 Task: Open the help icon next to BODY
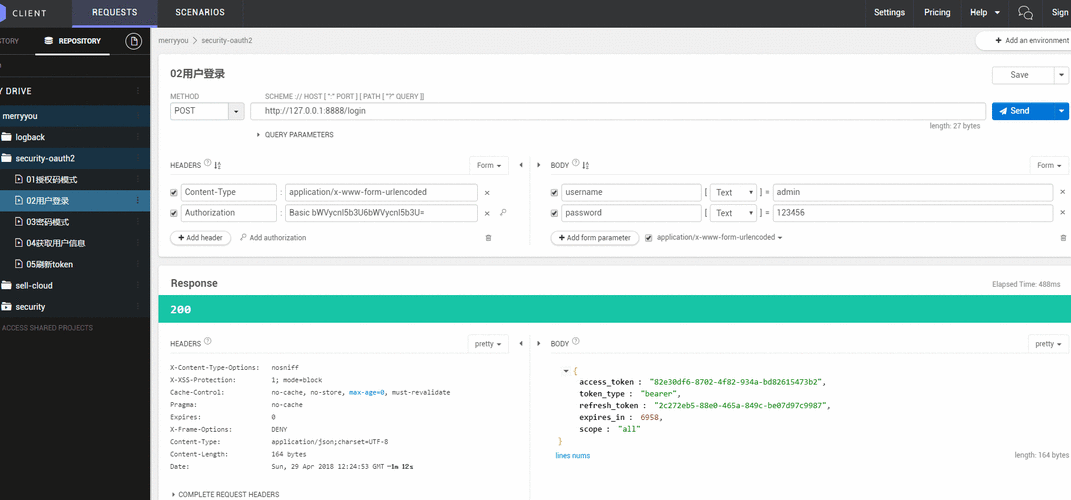(x=575, y=164)
